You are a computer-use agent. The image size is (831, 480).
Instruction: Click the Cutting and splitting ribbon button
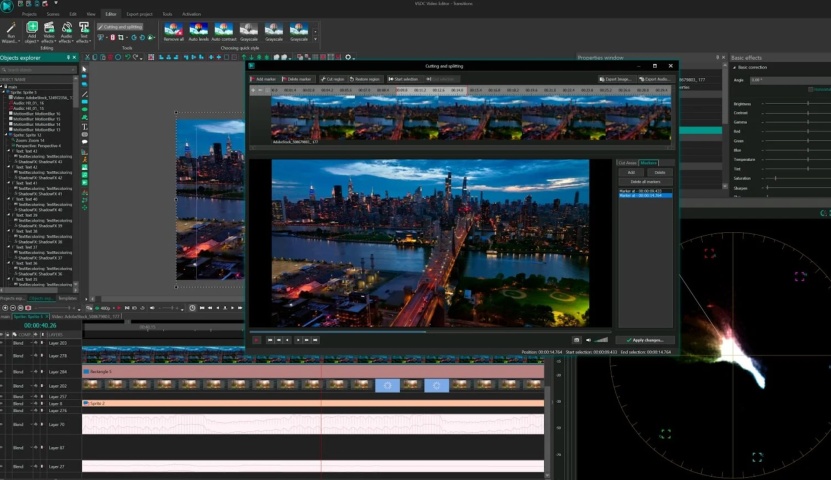120,26
